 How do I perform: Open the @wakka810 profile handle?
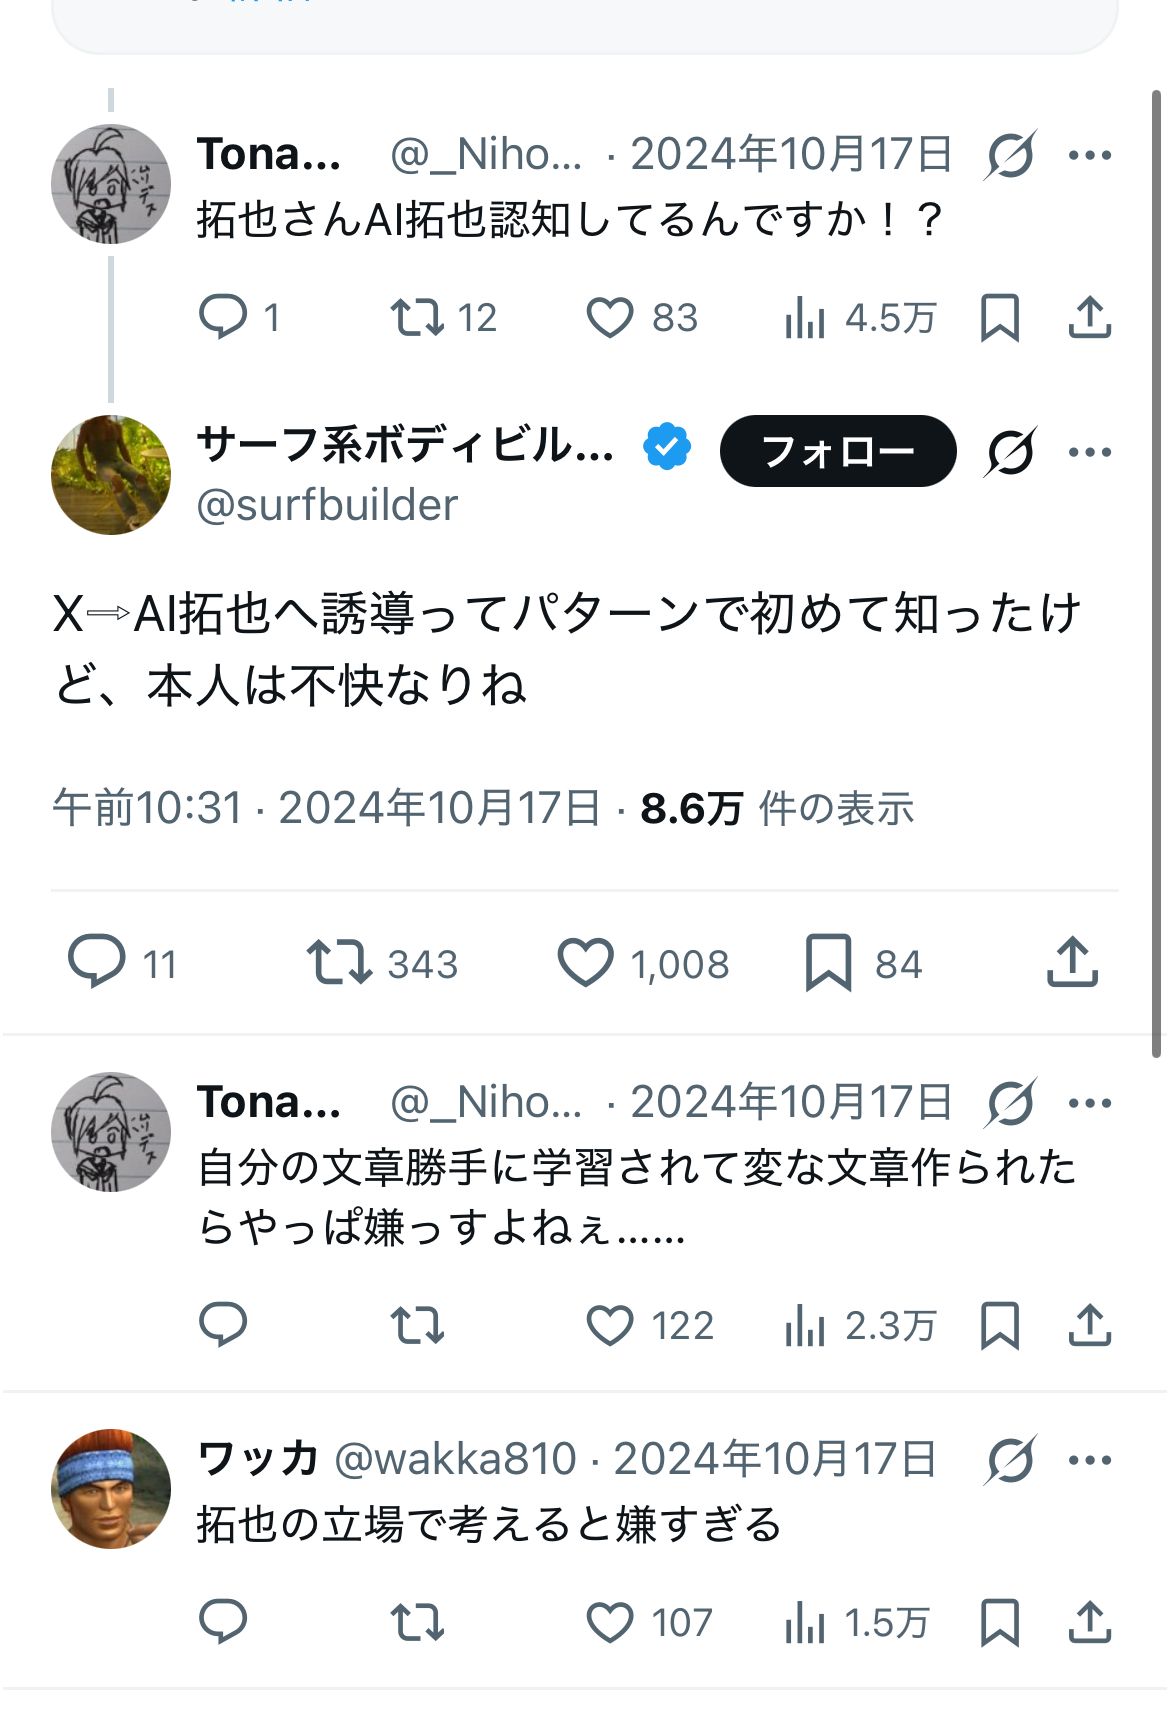(x=455, y=1460)
